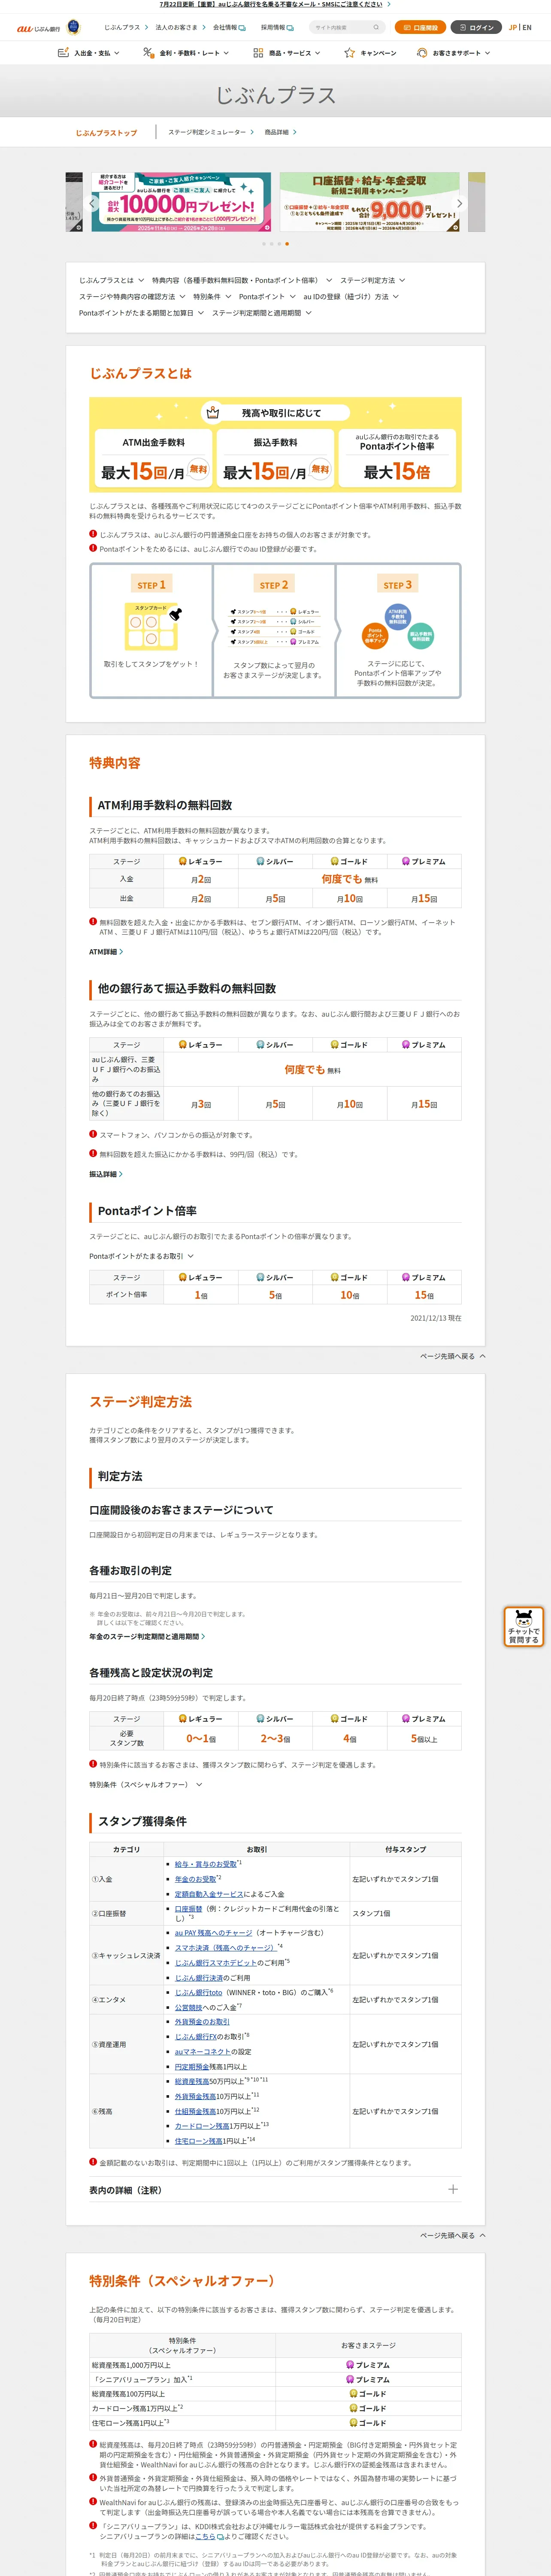Click the magnifier icon in site search
This screenshot has width=551, height=2576.
pos(376,28)
